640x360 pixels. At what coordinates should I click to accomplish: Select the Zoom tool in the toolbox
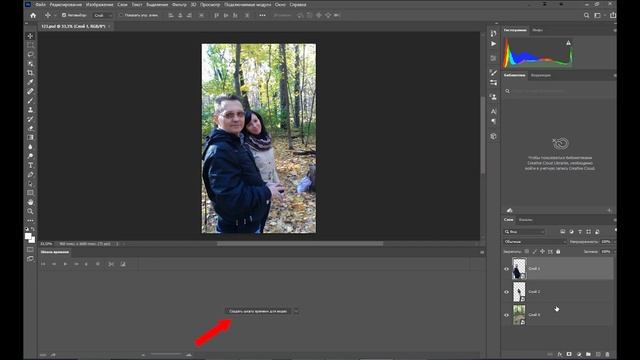click(30, 211)
